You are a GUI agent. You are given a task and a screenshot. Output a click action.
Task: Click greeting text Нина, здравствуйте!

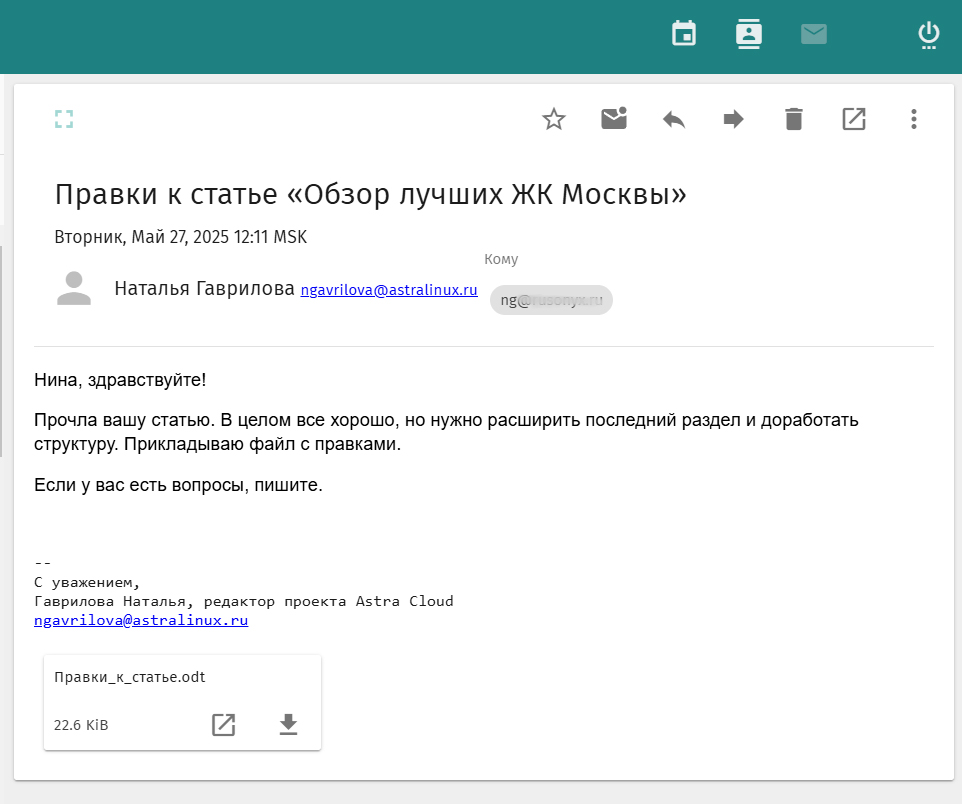pos(120,380)
